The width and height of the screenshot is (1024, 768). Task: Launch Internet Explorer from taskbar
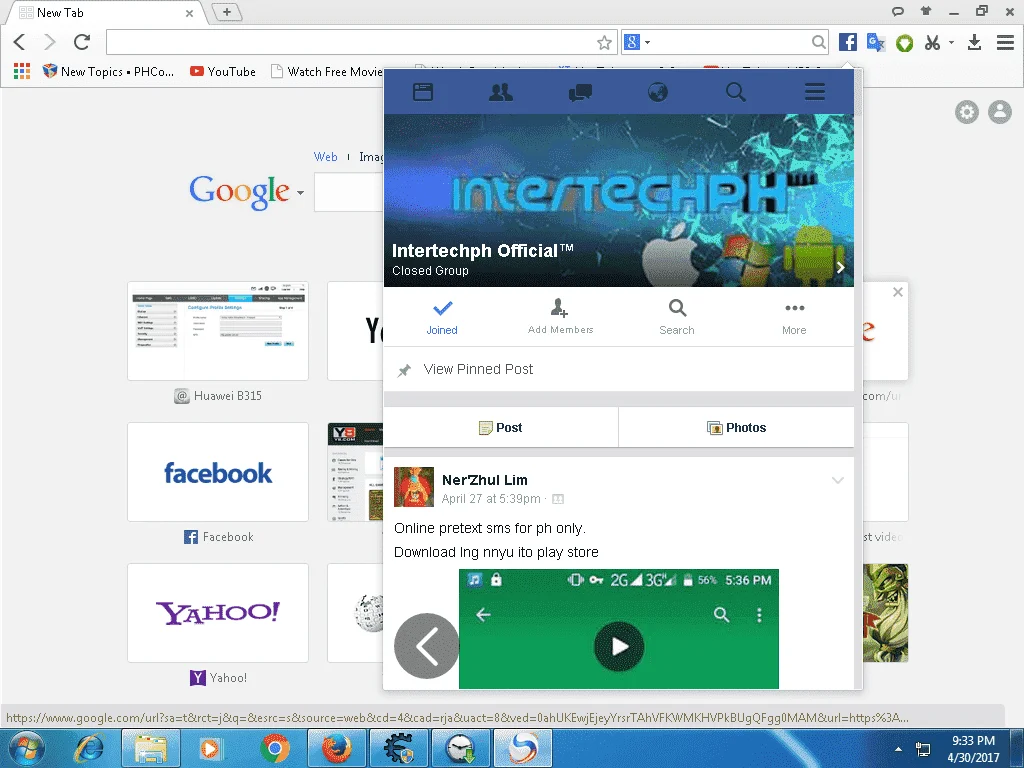coord(89,748)
